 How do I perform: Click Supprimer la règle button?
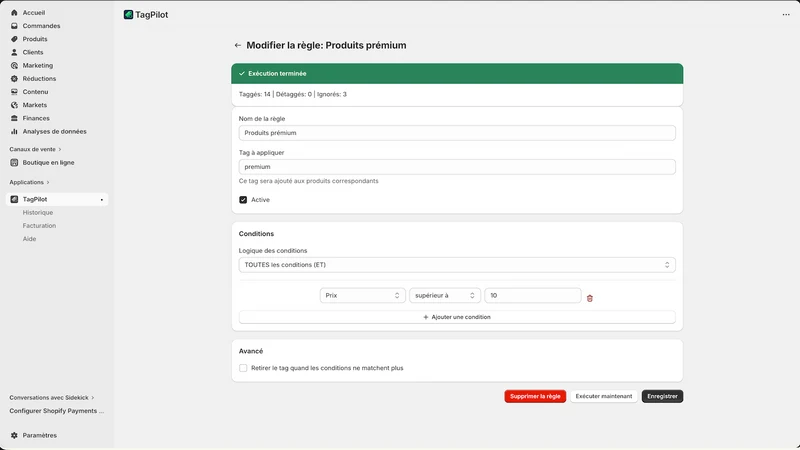tap(535, 396)
